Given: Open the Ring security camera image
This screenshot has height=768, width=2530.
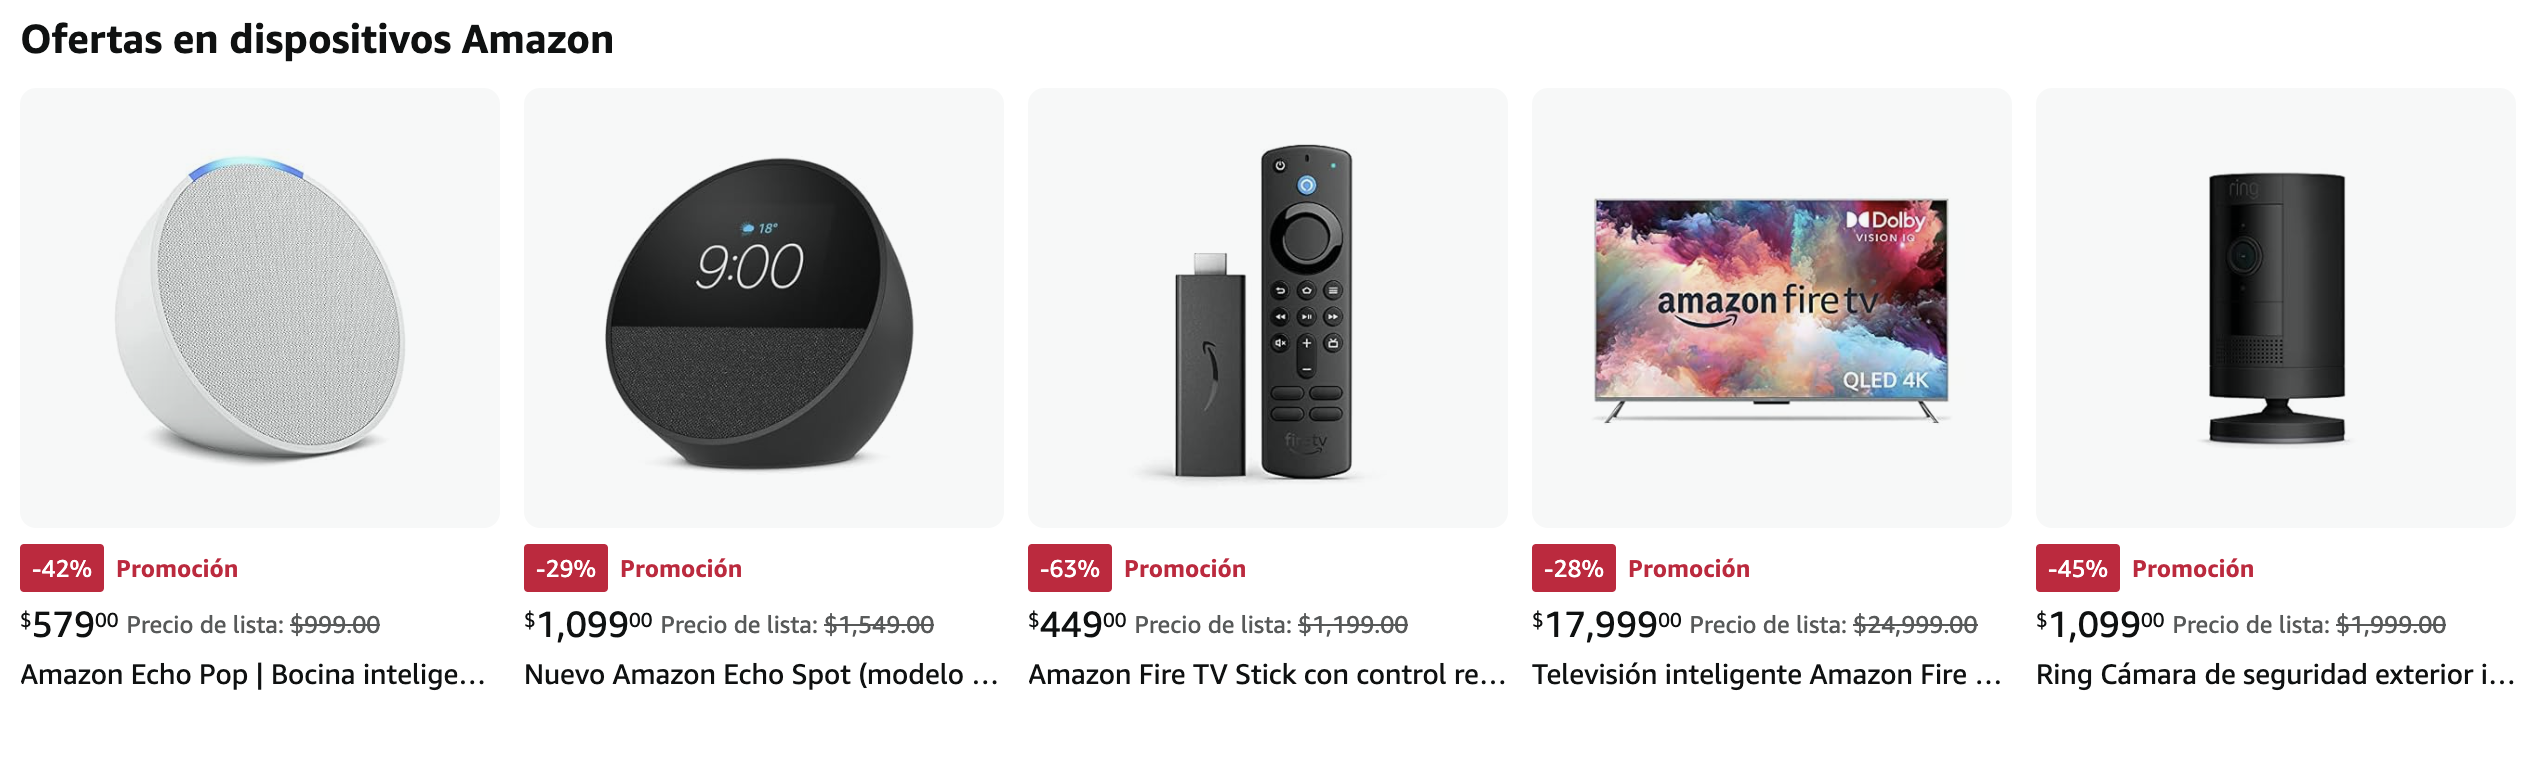Looking at the screenshot, I should (2275, 308).
